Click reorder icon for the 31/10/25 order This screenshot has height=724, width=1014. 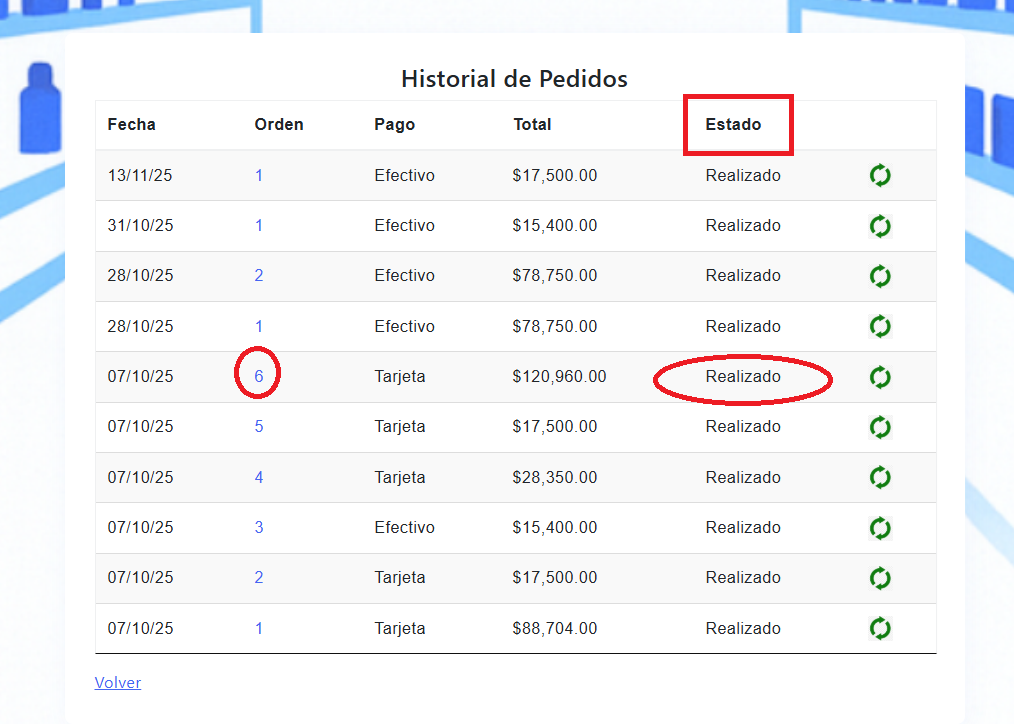(879, 226)
